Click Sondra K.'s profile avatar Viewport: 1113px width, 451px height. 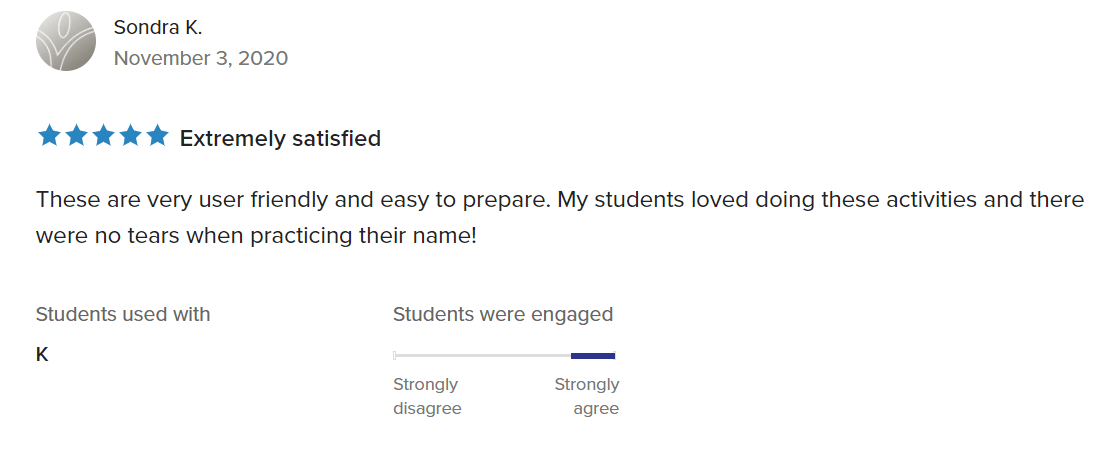(x=66, y=41)
